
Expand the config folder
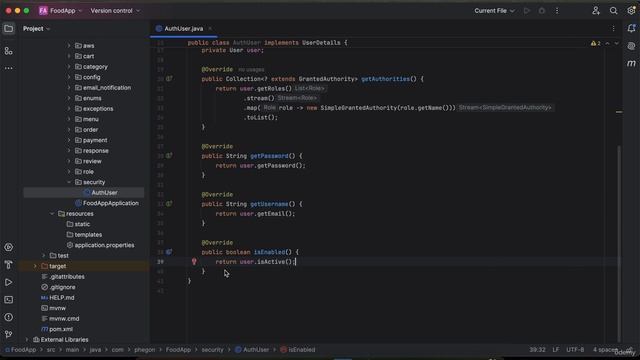(69, 77)
